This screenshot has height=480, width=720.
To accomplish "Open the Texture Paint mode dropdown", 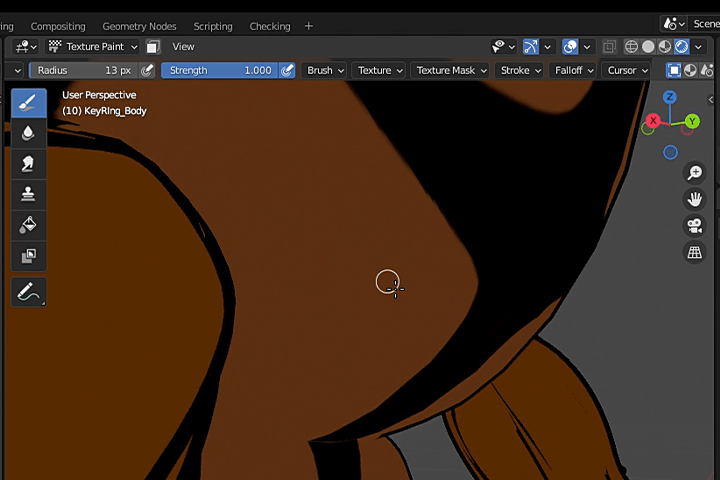I will click(93, 46).
